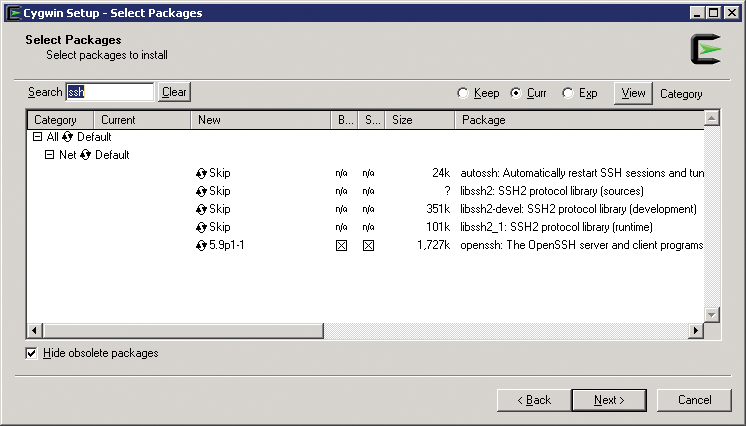Click the New column header
Image resolution: width=746 pixels, height=426 pixels.
[261, 120]
